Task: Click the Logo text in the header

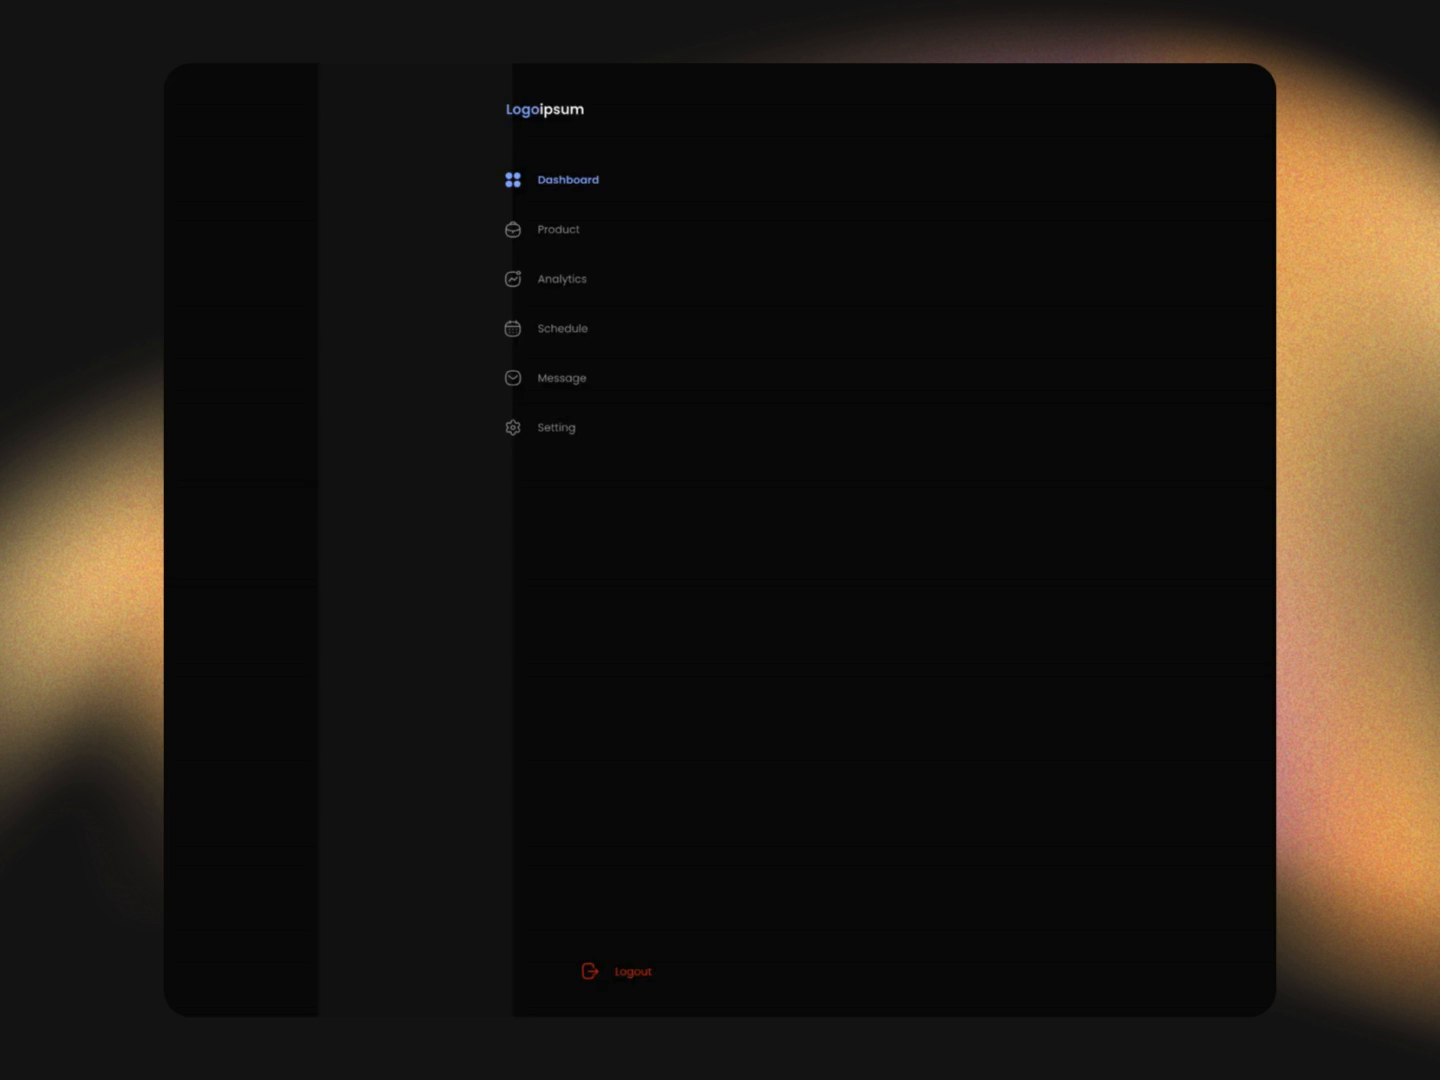Action: pyautogui.click(x=519, y=109)
